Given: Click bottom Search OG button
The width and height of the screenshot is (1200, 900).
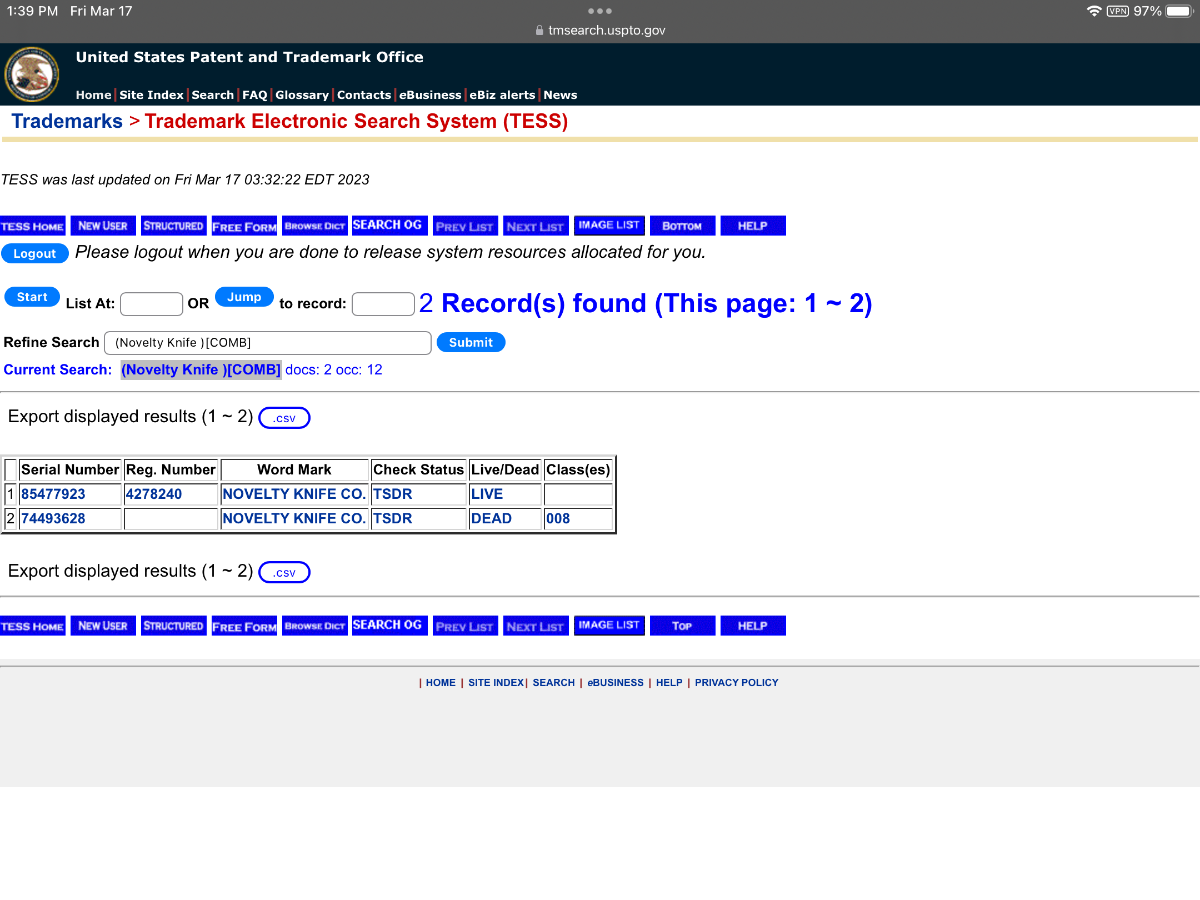Looking at the screenshot, I should point(389,625).
